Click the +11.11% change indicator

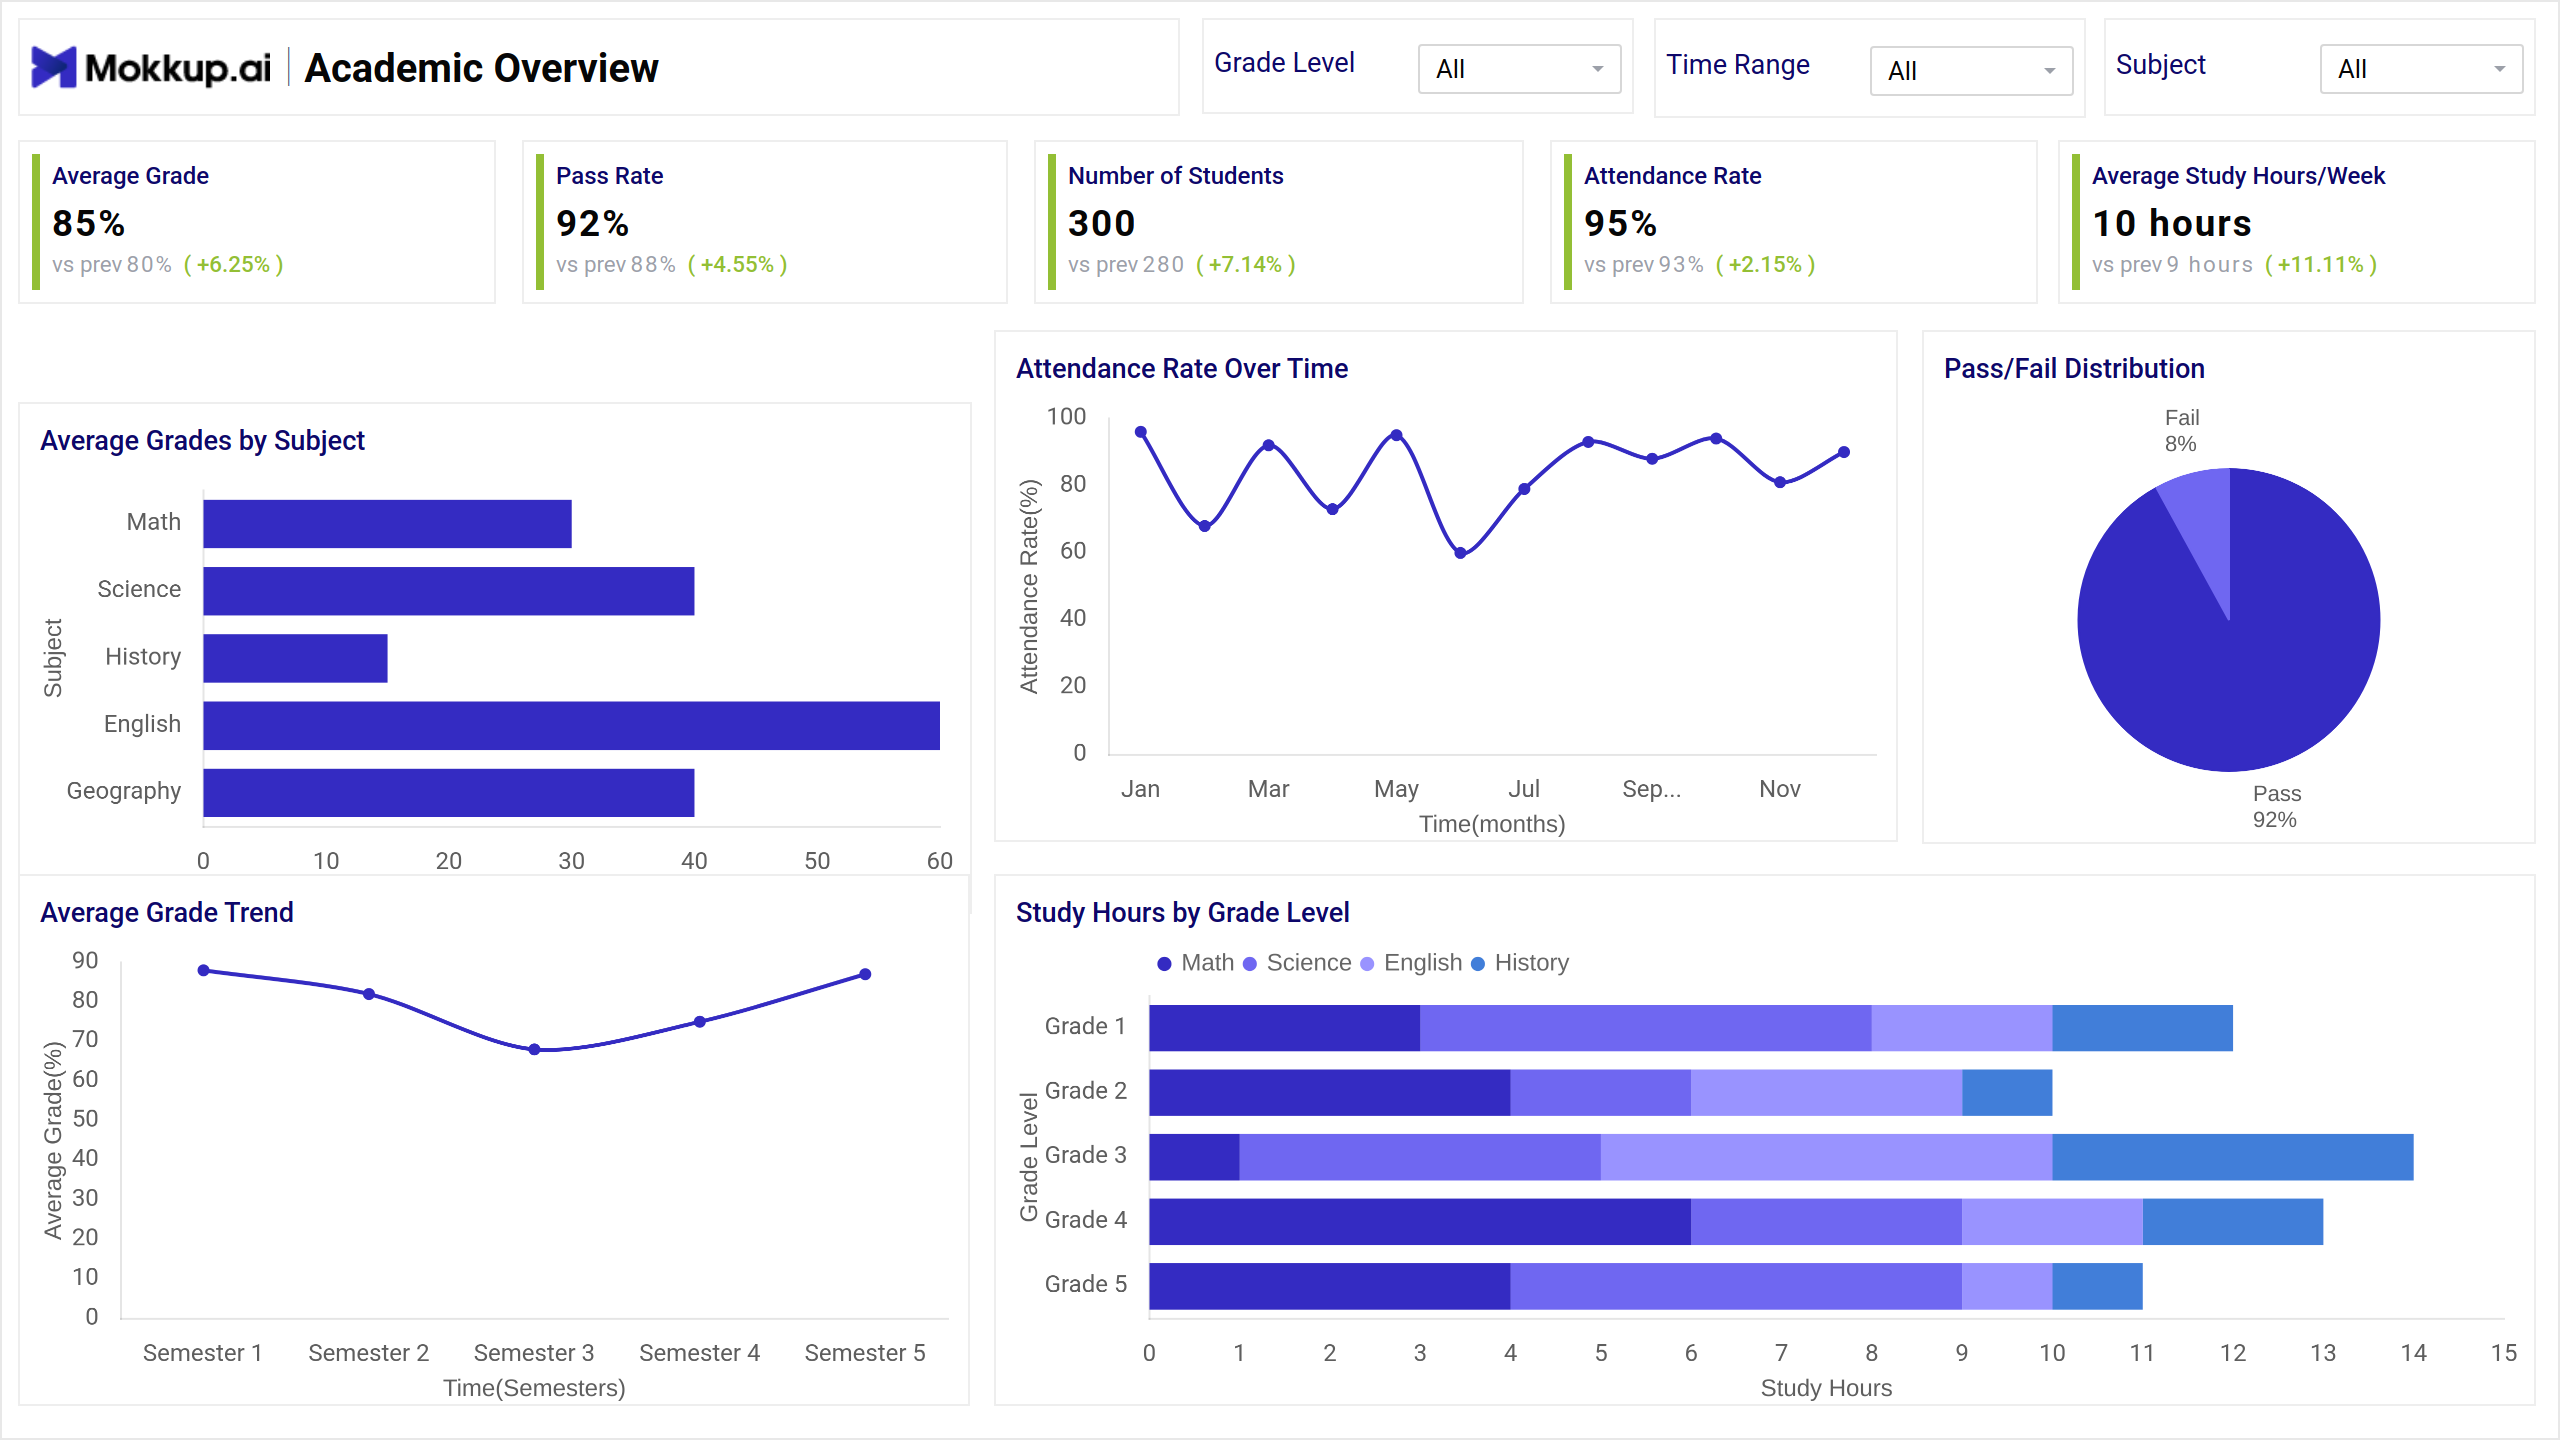pyautogui.click(x=2320, y=265)
